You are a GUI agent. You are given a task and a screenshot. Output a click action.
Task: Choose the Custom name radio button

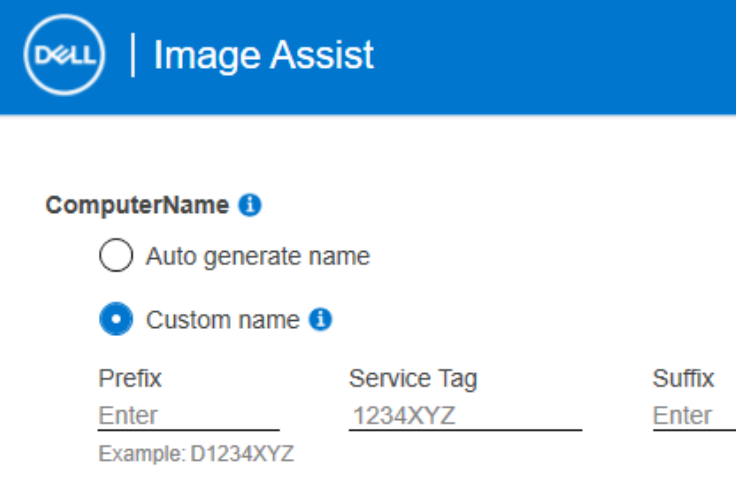[116, 320]
